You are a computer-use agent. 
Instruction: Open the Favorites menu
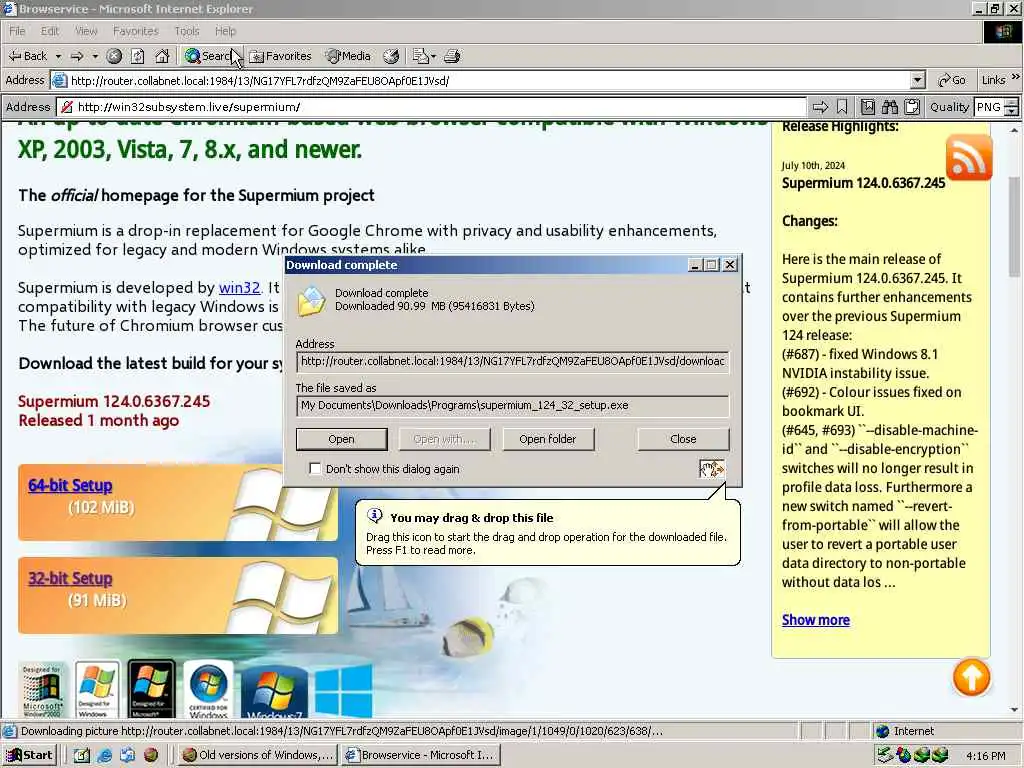136,31
